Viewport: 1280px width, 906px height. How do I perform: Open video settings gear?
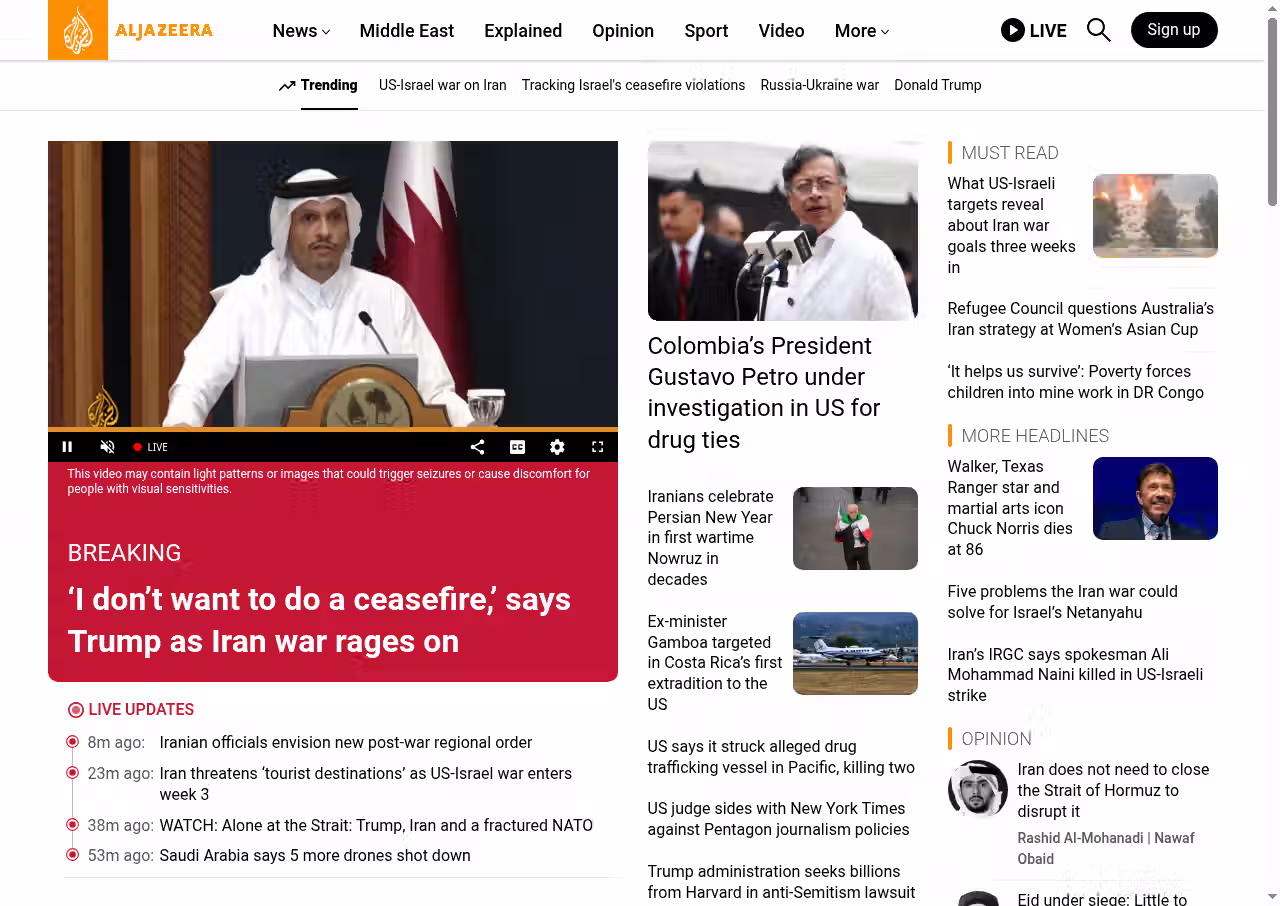click(x=557, y=447)
